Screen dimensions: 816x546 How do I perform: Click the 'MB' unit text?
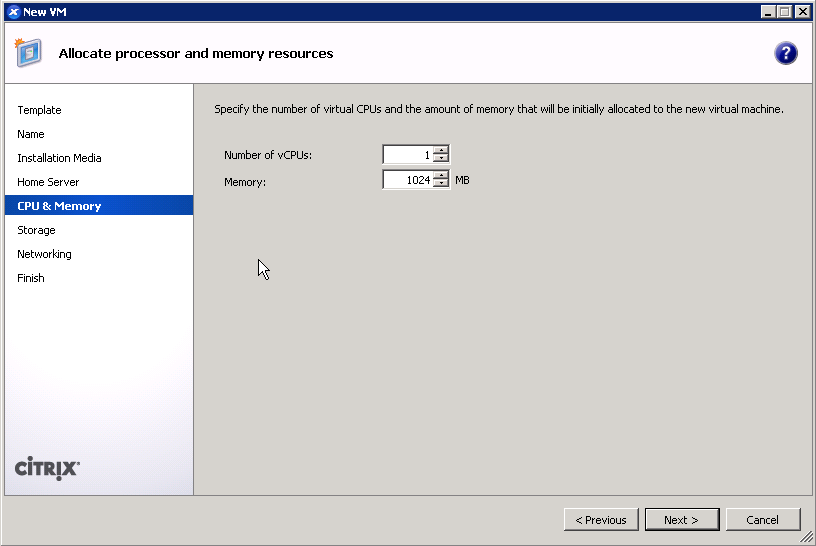[462, 180]
